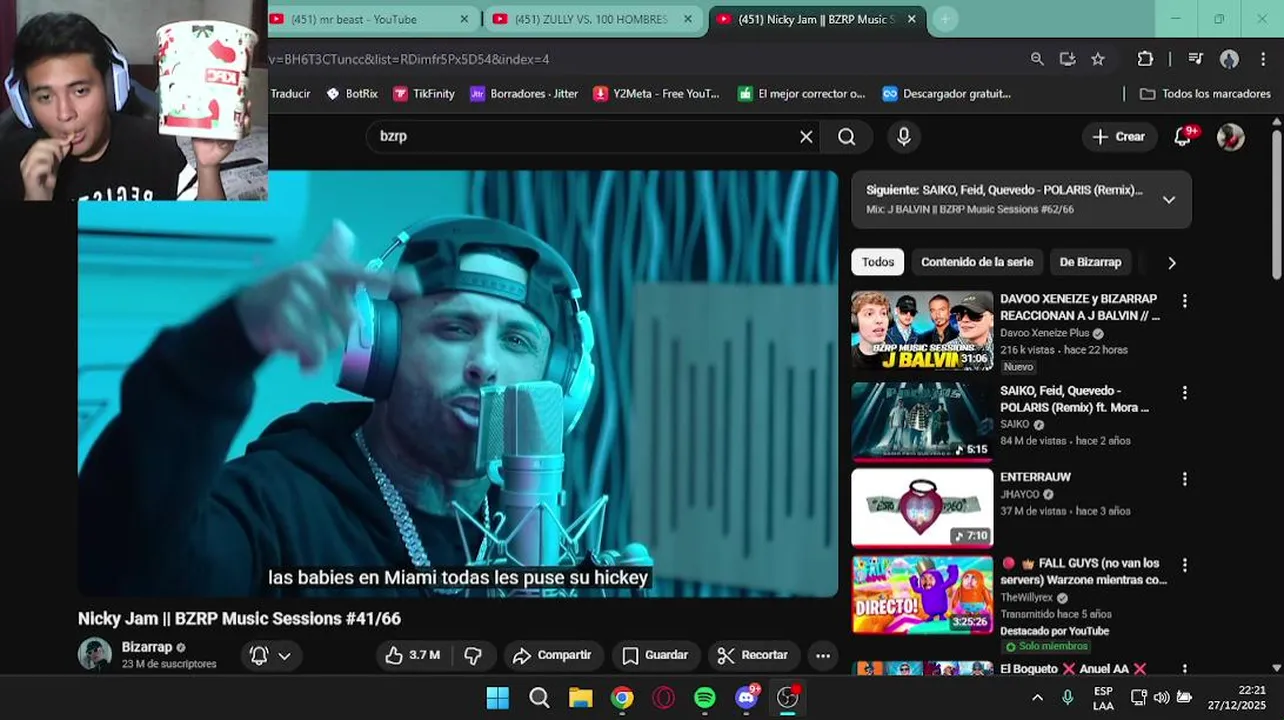
Task: Open Borradores - Jitter bookmark
Action: (523, 94)
